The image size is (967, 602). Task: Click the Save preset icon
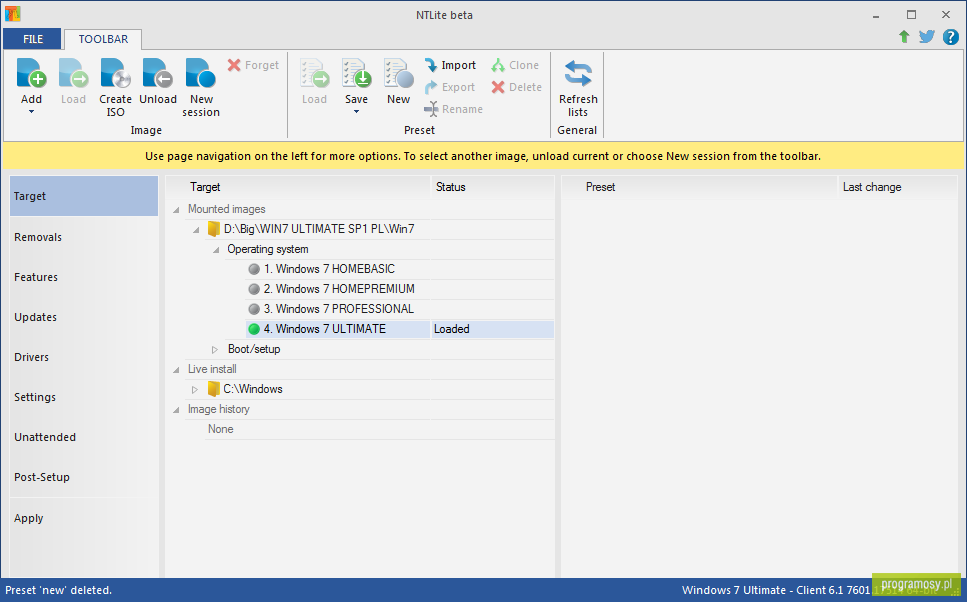[356, 73]
